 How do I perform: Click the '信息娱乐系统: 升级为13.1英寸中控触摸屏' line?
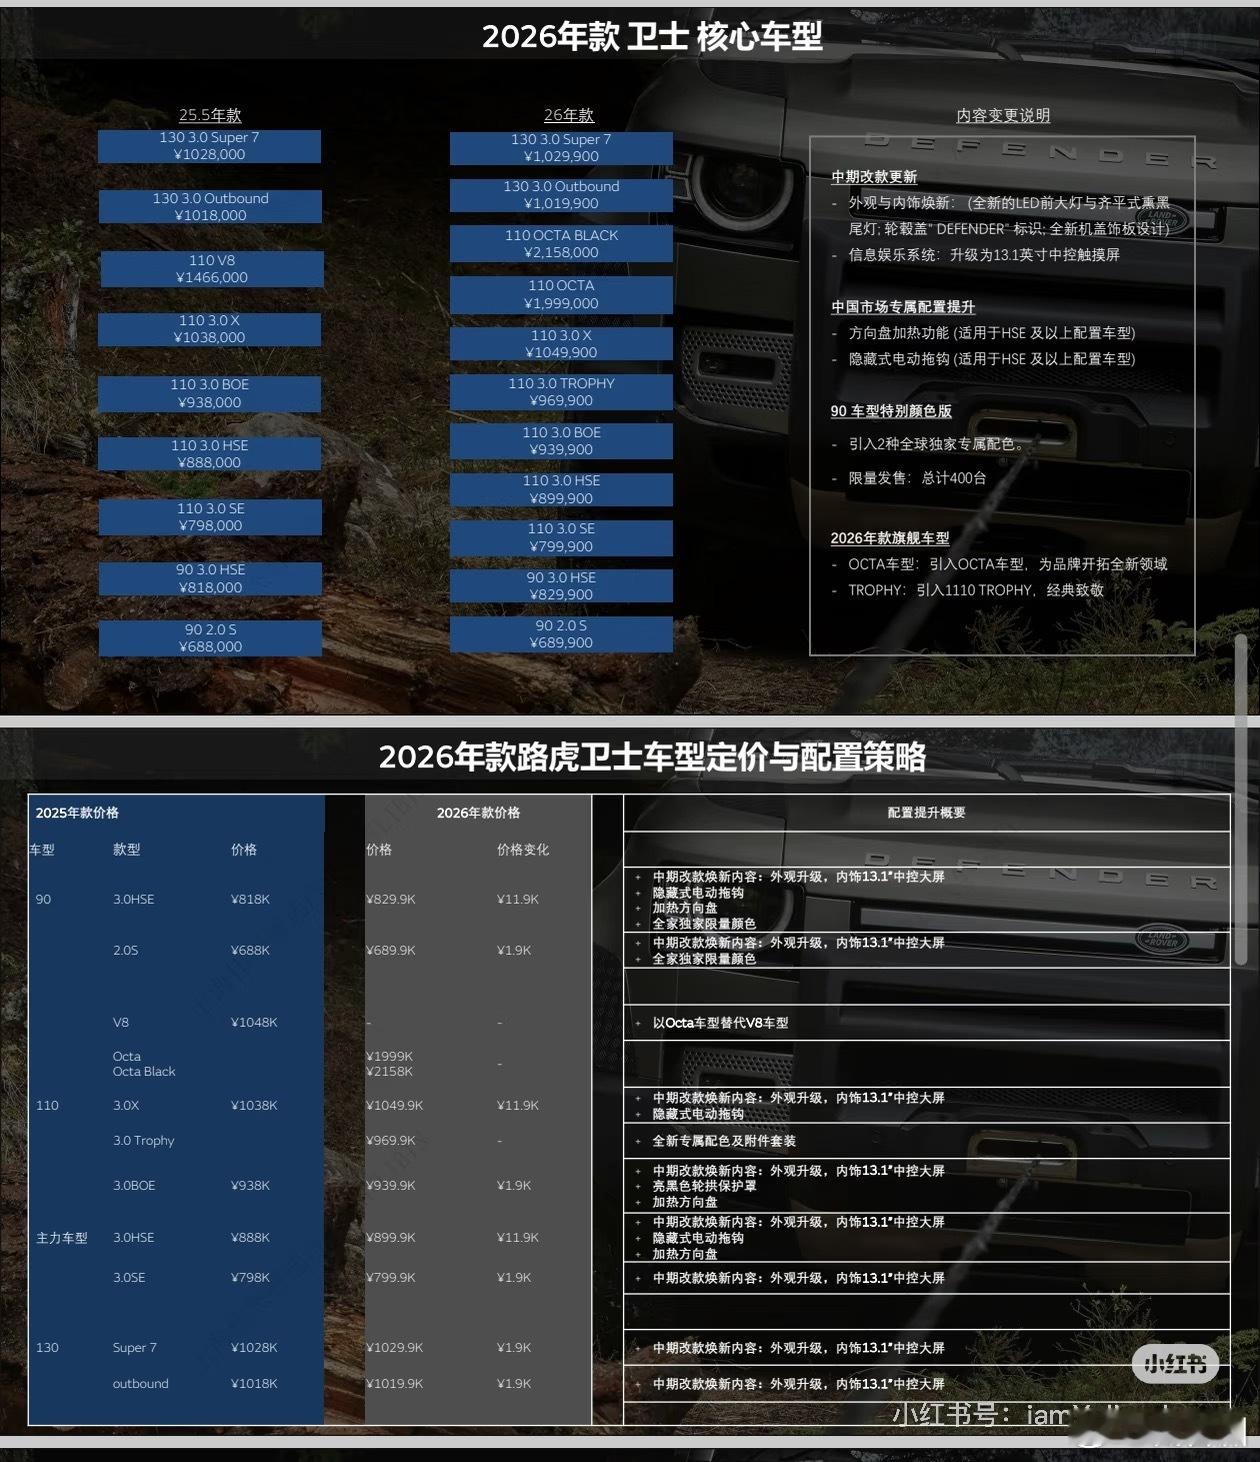tap(984, 255)
